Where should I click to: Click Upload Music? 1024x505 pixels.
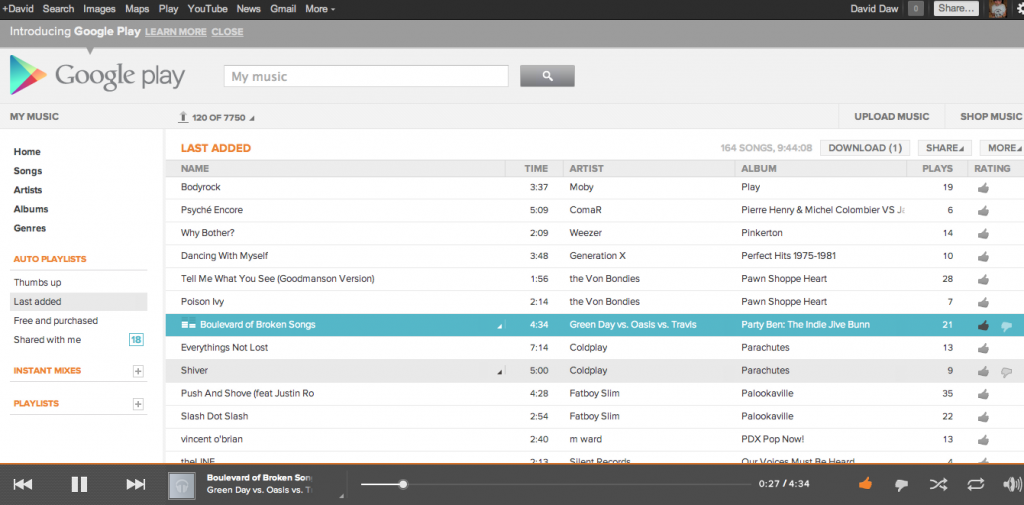coord(891,117)
